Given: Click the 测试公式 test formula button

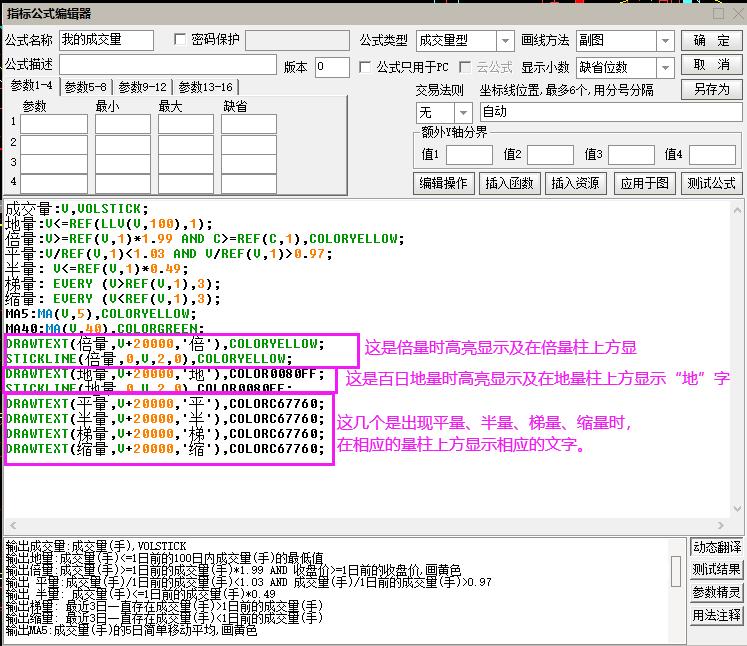Looking at the screenshot, I should (711, 183).
